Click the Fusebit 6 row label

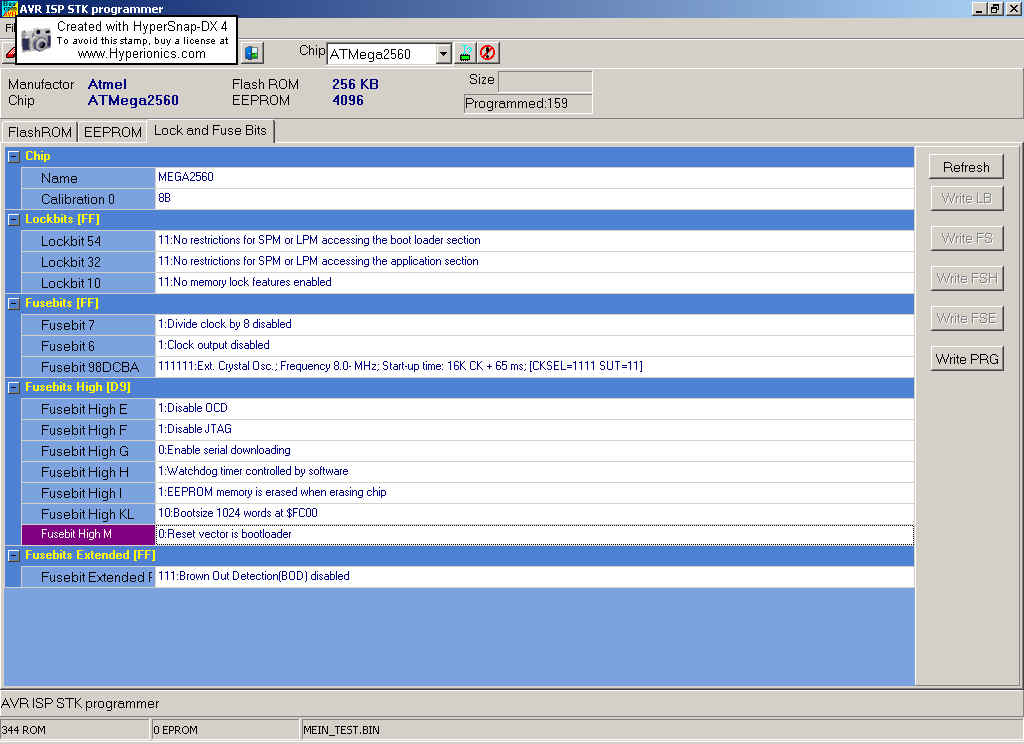[88, 346]
